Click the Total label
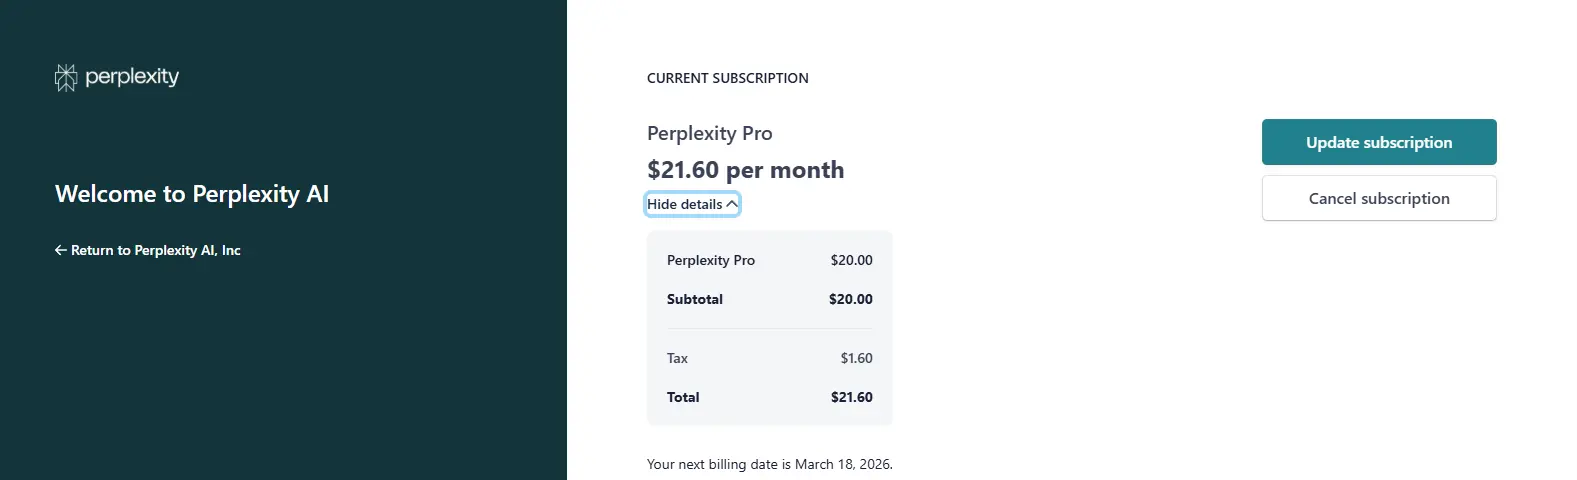The width and height of the screenshot is (1577, 480). 683,397
